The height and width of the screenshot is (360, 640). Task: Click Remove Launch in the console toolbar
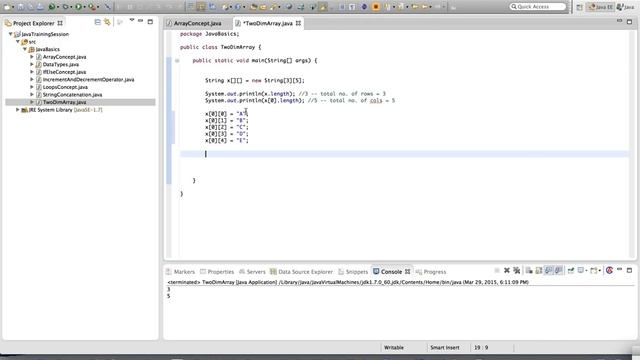coord(507,271)
